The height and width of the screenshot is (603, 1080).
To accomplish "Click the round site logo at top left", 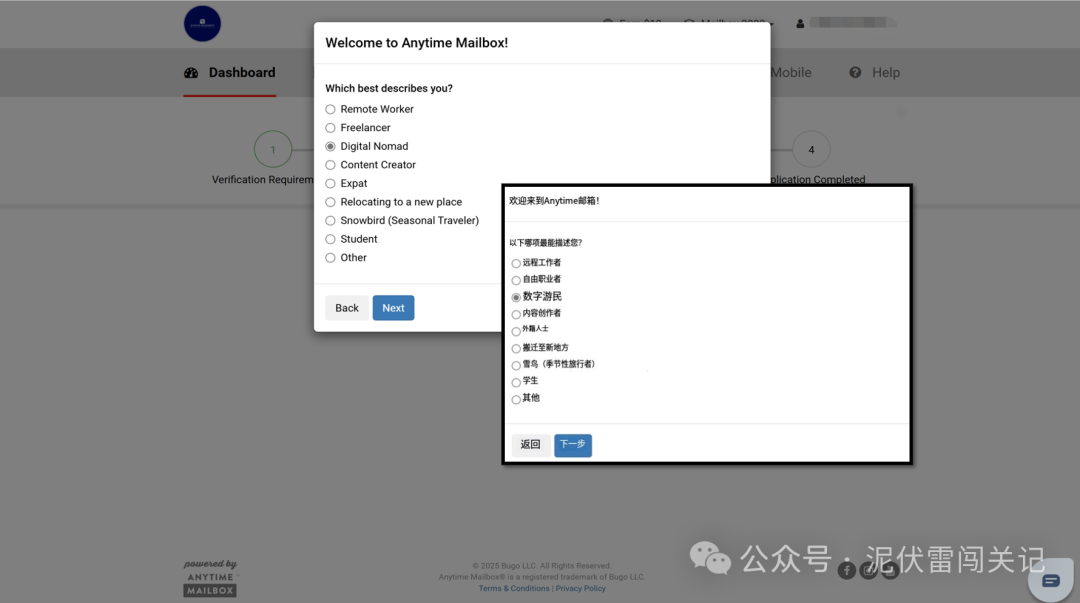I will tap(202, 23).
